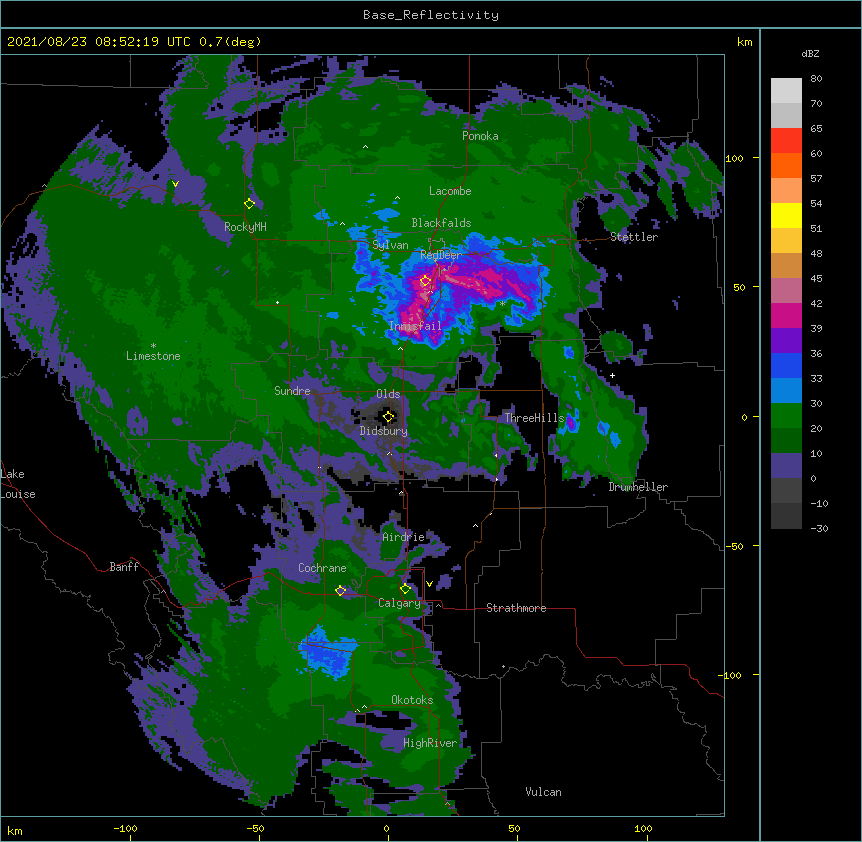Image resolution: width=862 pixels, height=842 pixels.
Task: Click the Sundre city label
Action: 292,391
